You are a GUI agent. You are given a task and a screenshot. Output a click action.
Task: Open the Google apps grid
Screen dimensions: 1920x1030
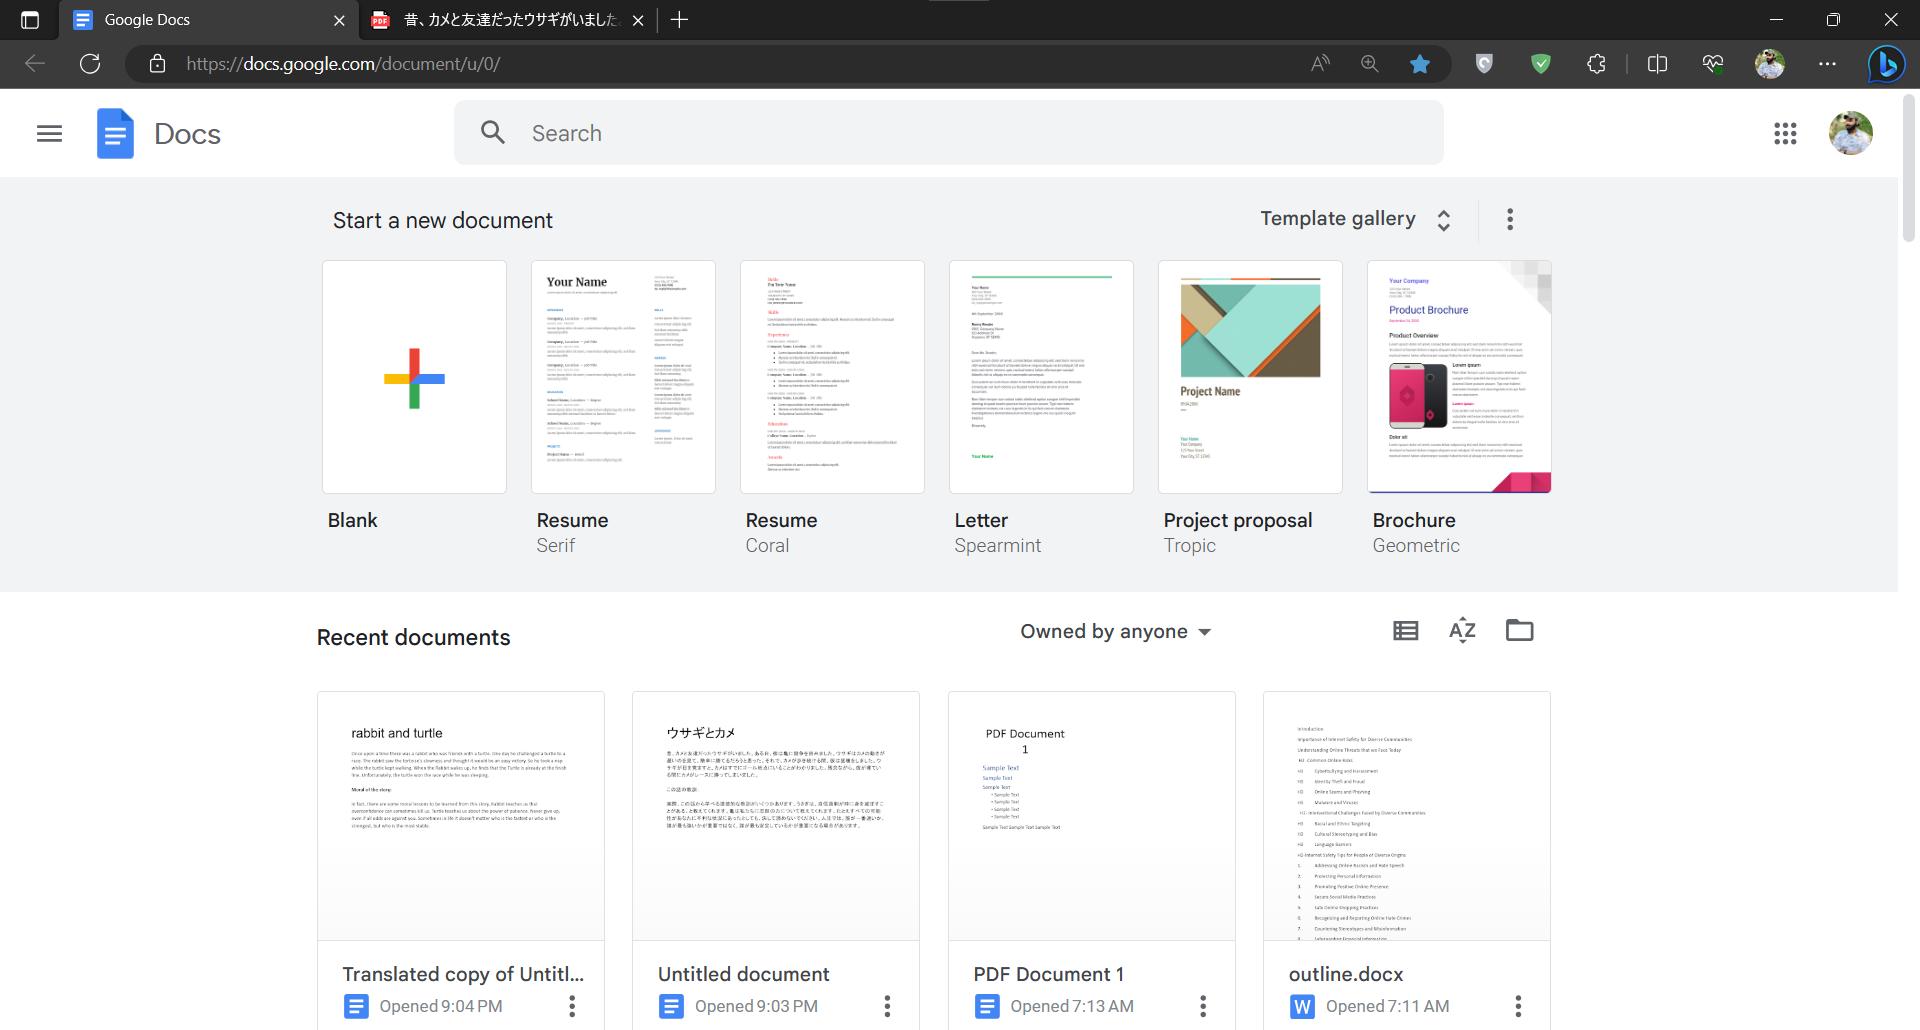click(1785, 133)
